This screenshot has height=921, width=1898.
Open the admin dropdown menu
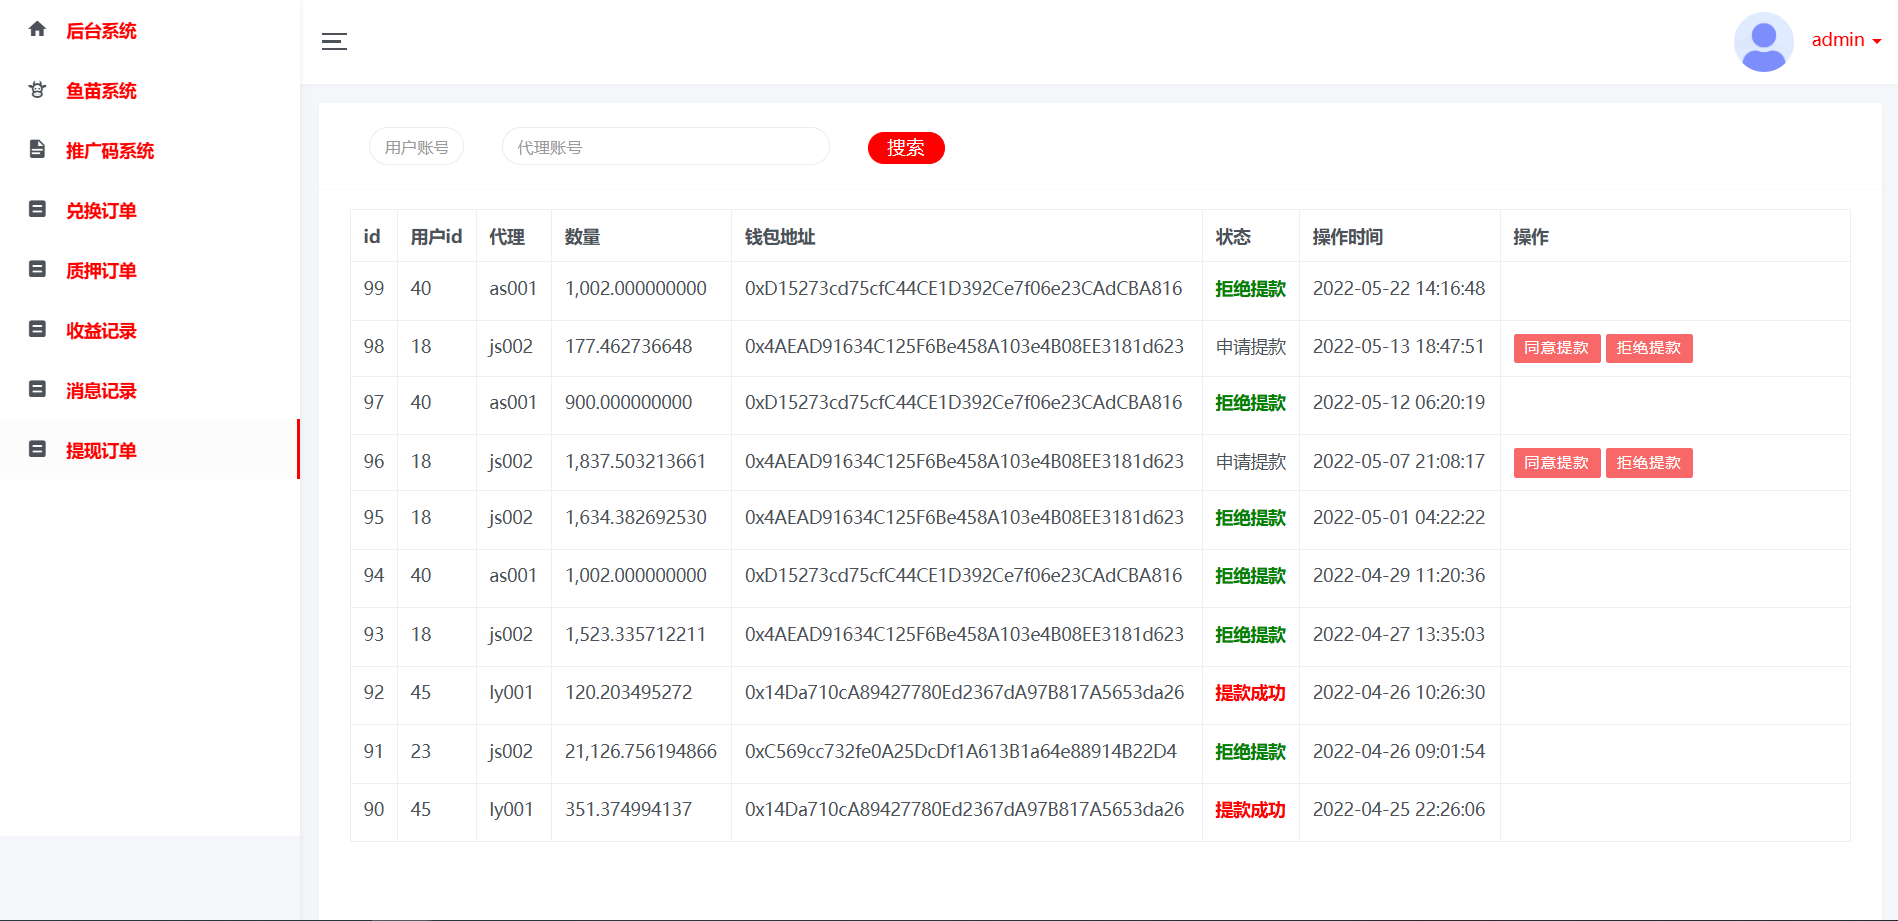pyautogui.click(x=1846, y=40)
